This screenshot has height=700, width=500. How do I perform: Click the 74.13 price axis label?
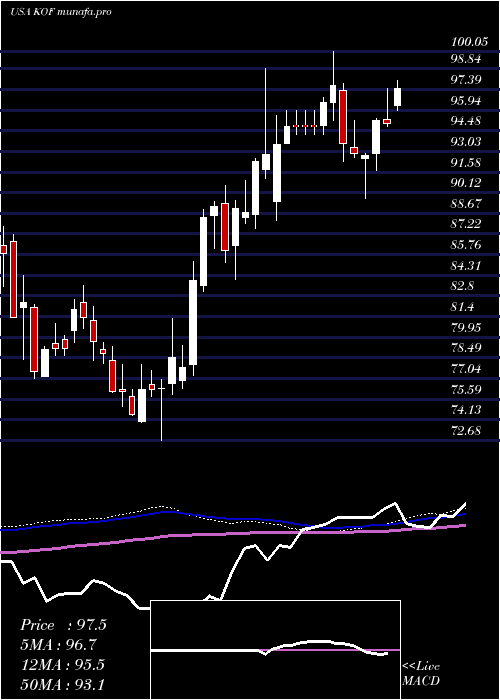(466, 410)
